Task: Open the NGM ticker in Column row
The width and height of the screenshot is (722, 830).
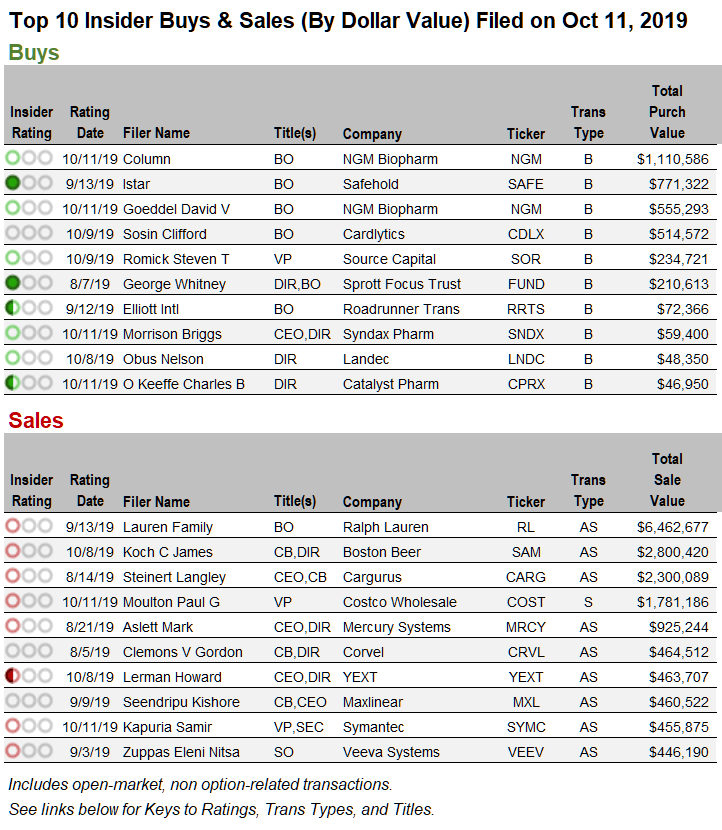Action: click(x=526, y=159)
